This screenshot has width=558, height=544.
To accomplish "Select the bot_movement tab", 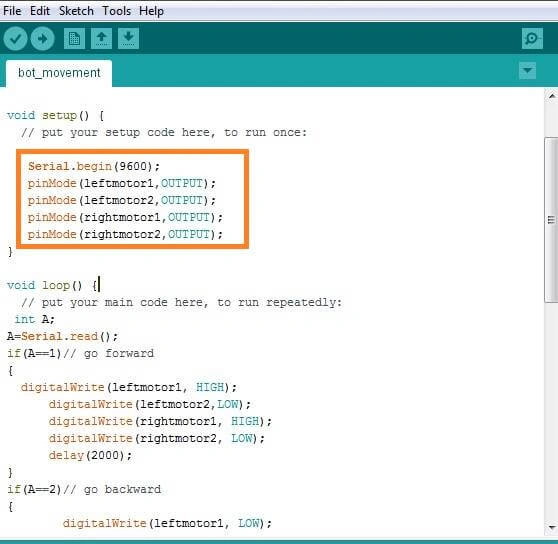I will [x=59, y=73].
